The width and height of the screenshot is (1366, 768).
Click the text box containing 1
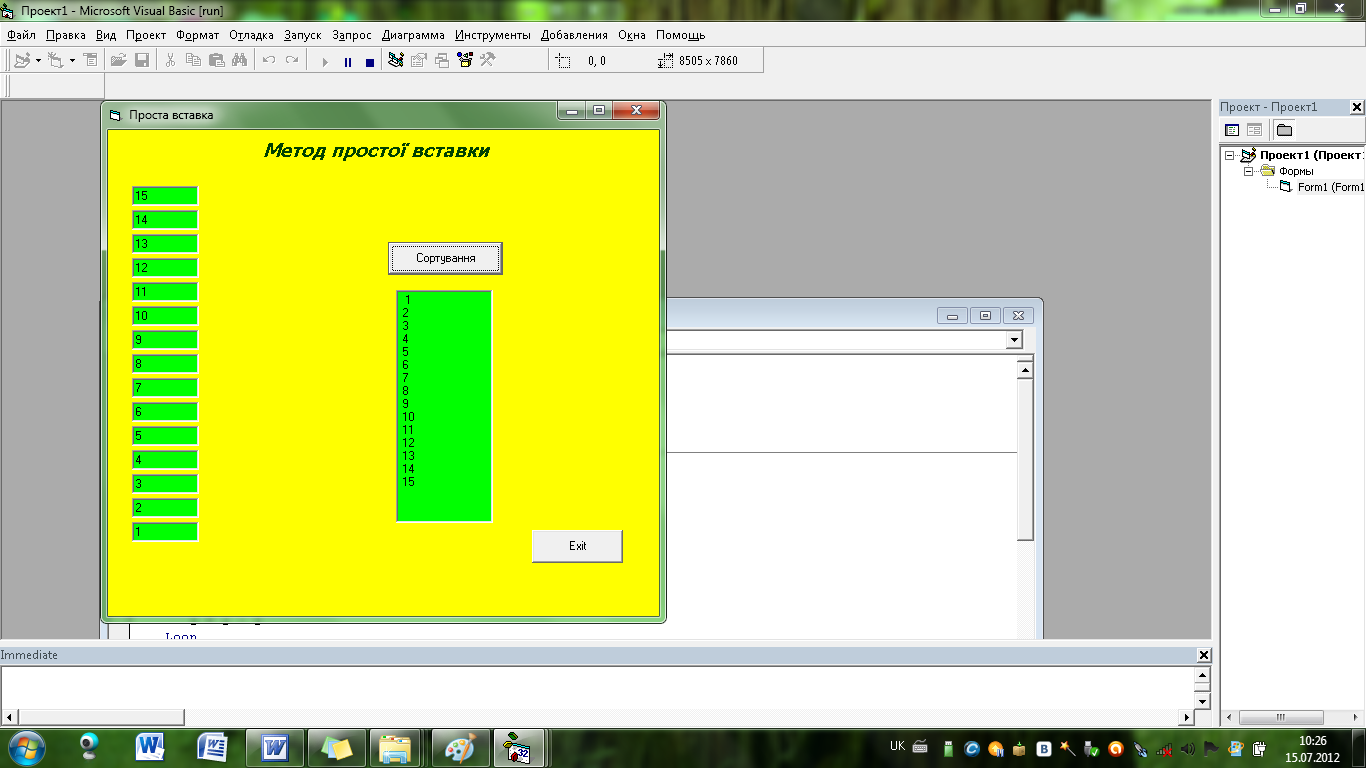(x=165, y=532)
